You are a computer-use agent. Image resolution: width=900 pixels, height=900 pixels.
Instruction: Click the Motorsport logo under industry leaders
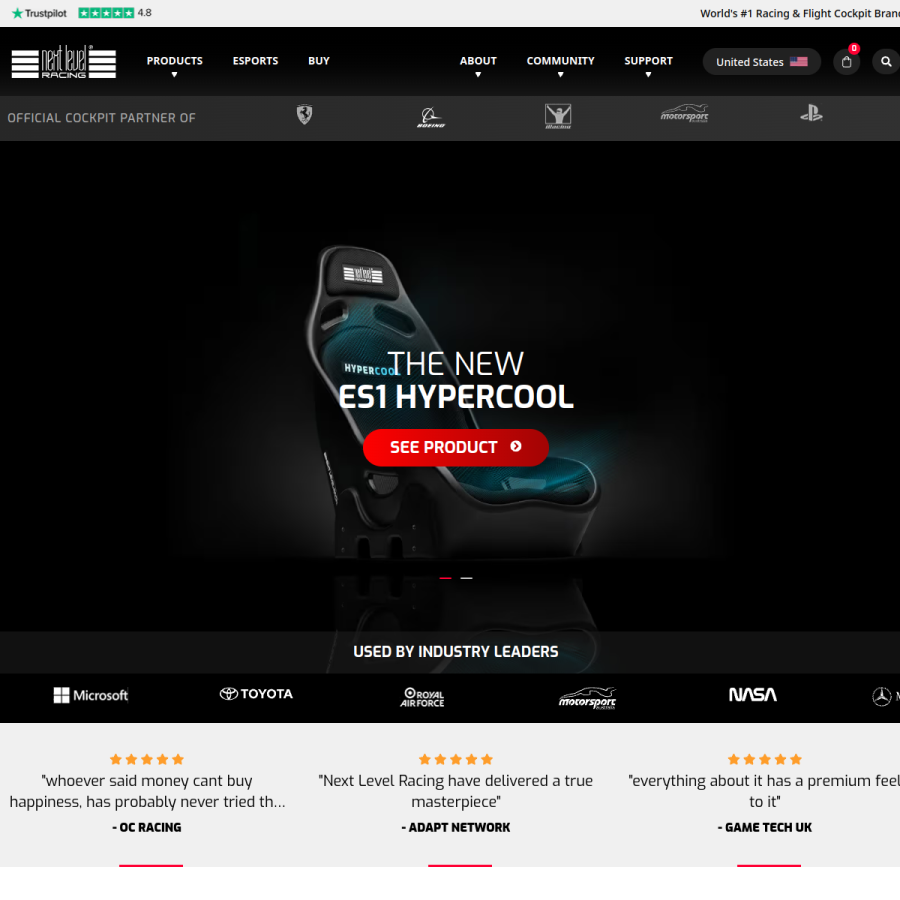587,698
